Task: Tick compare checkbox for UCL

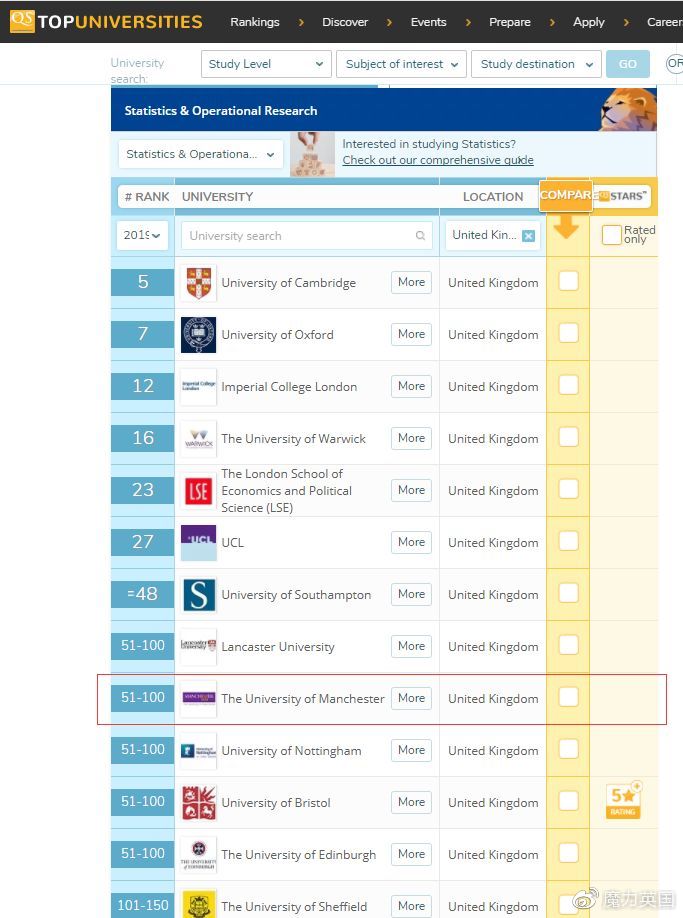Action: click(x=568, y=541)
